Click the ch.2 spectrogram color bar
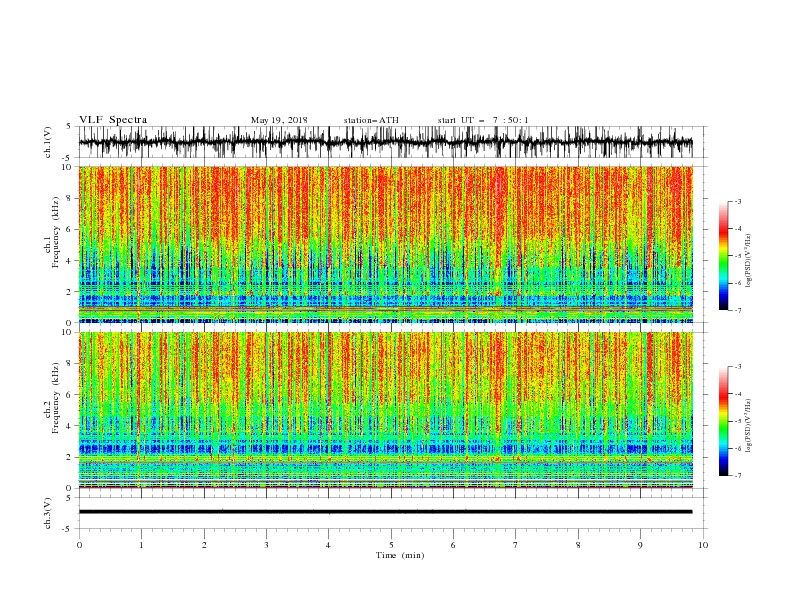 pos(723,421)
